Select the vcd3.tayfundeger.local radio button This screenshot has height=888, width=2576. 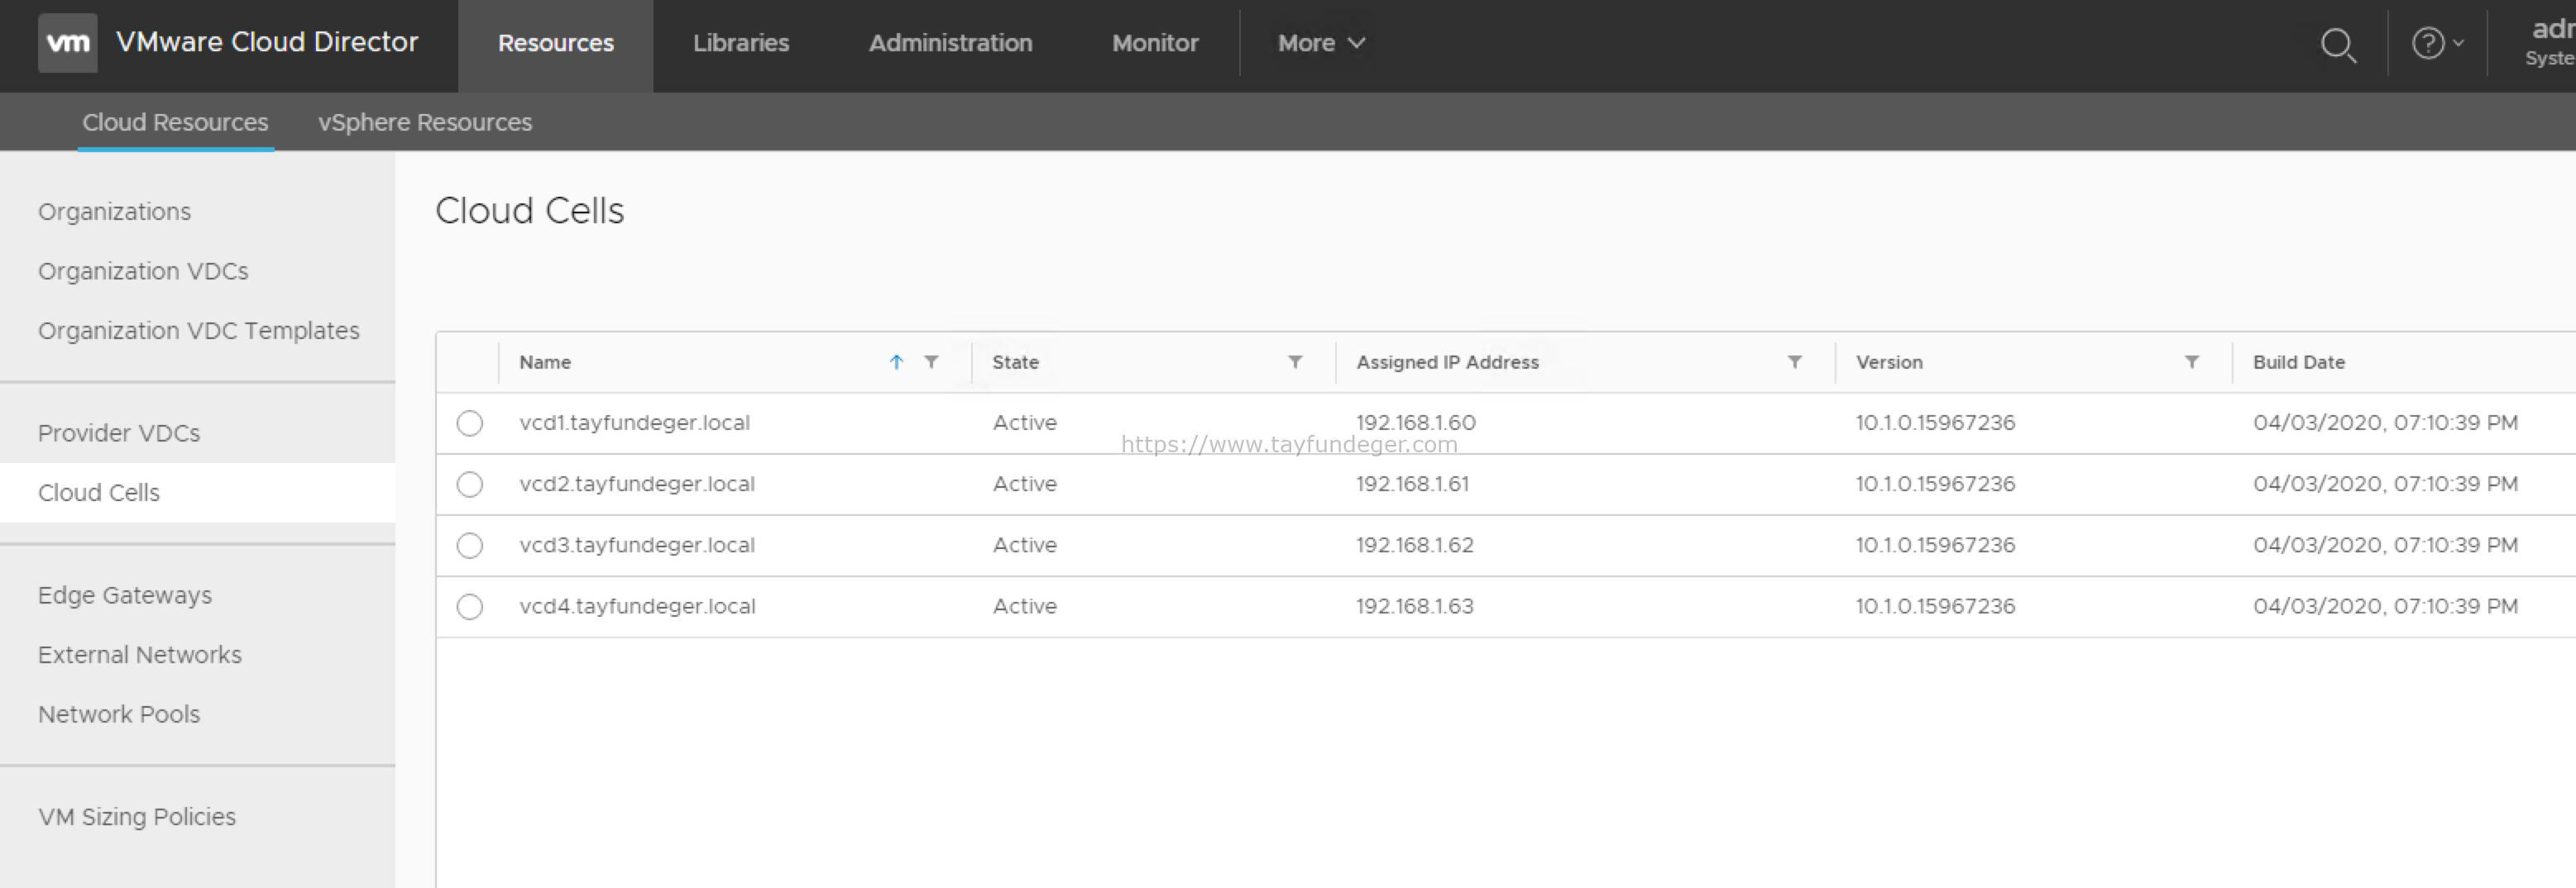tap(470, 545)
